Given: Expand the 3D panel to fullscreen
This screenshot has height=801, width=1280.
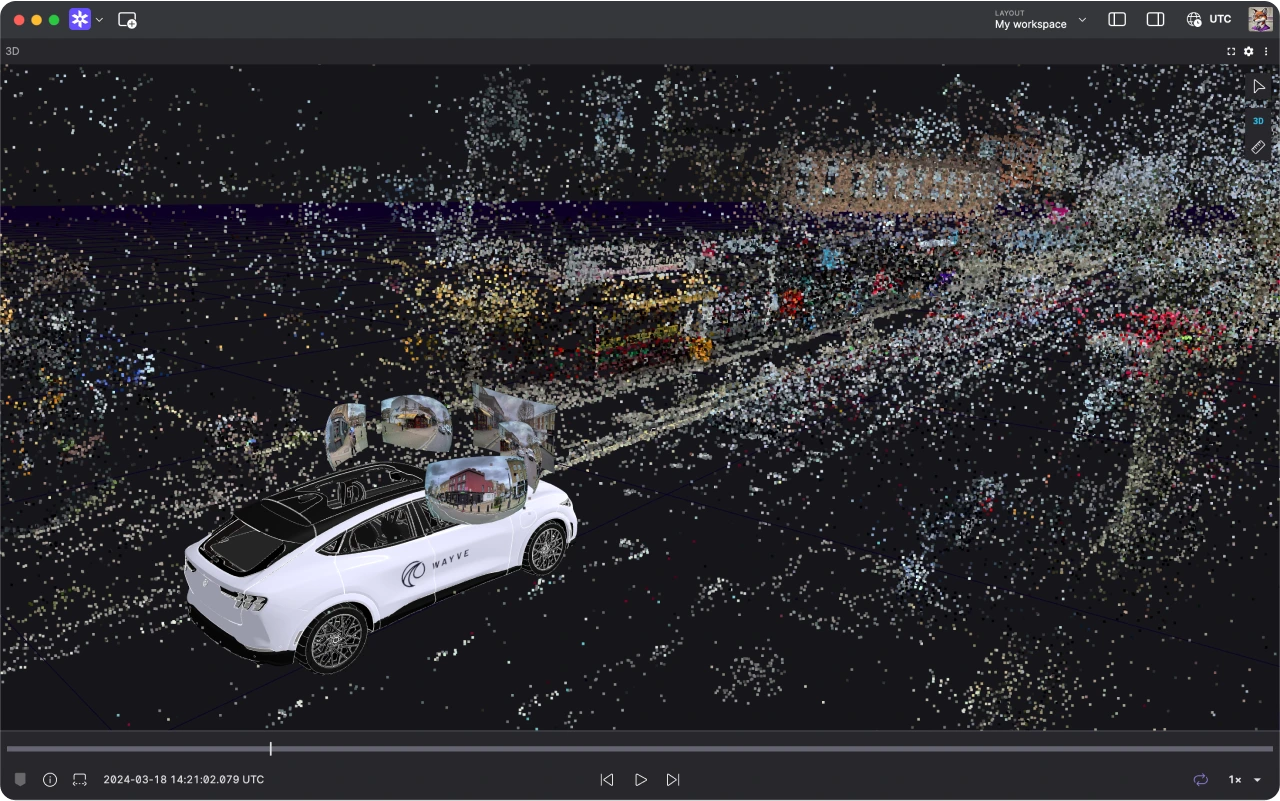Looking at the screenshot, I should tap(1230, 51).
